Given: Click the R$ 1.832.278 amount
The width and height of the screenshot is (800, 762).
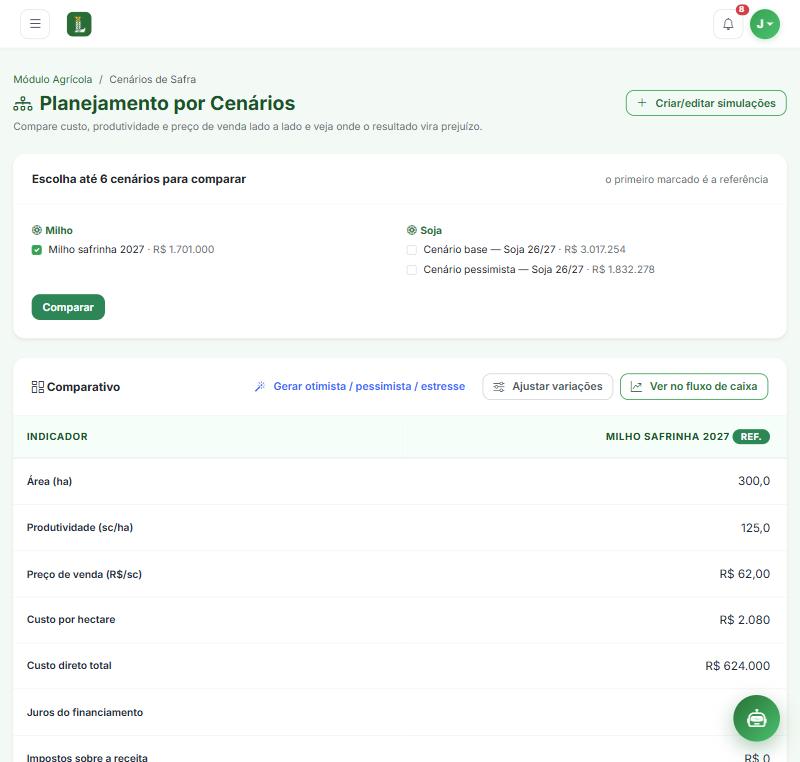Looking at the screenshot, I should 623,269.
